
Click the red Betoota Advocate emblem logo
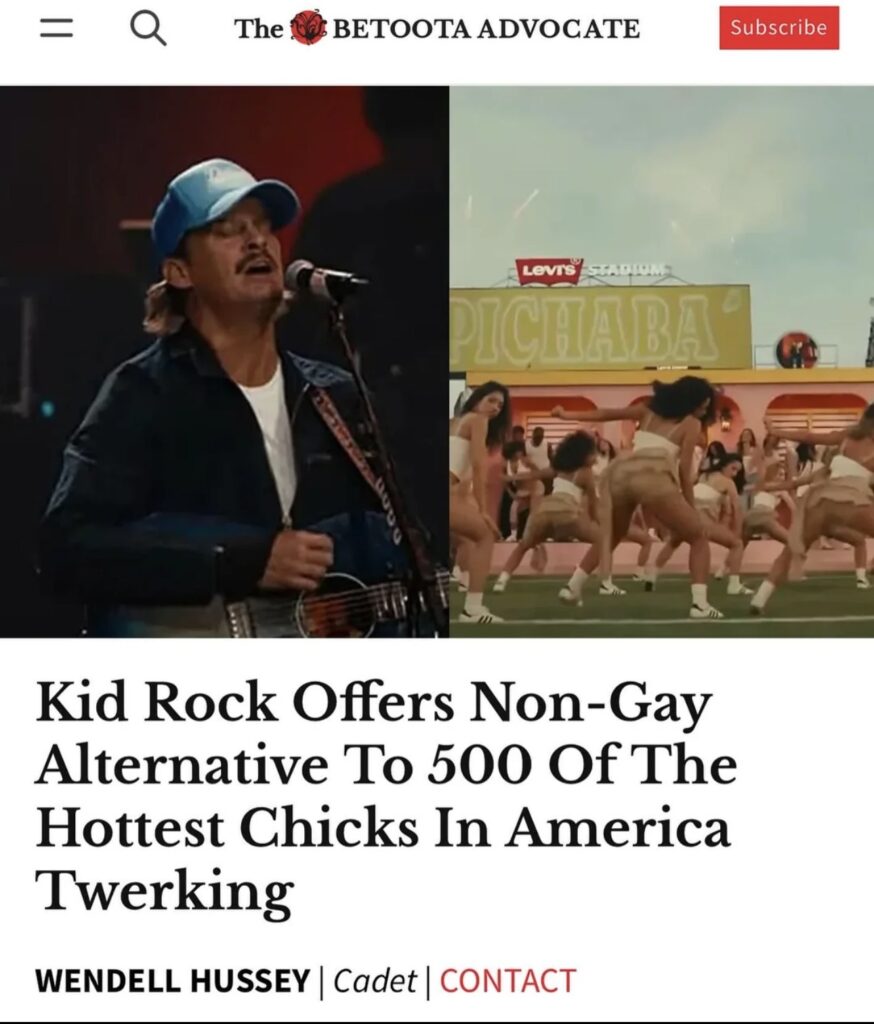pyautogui.click(x=308, y=28)
